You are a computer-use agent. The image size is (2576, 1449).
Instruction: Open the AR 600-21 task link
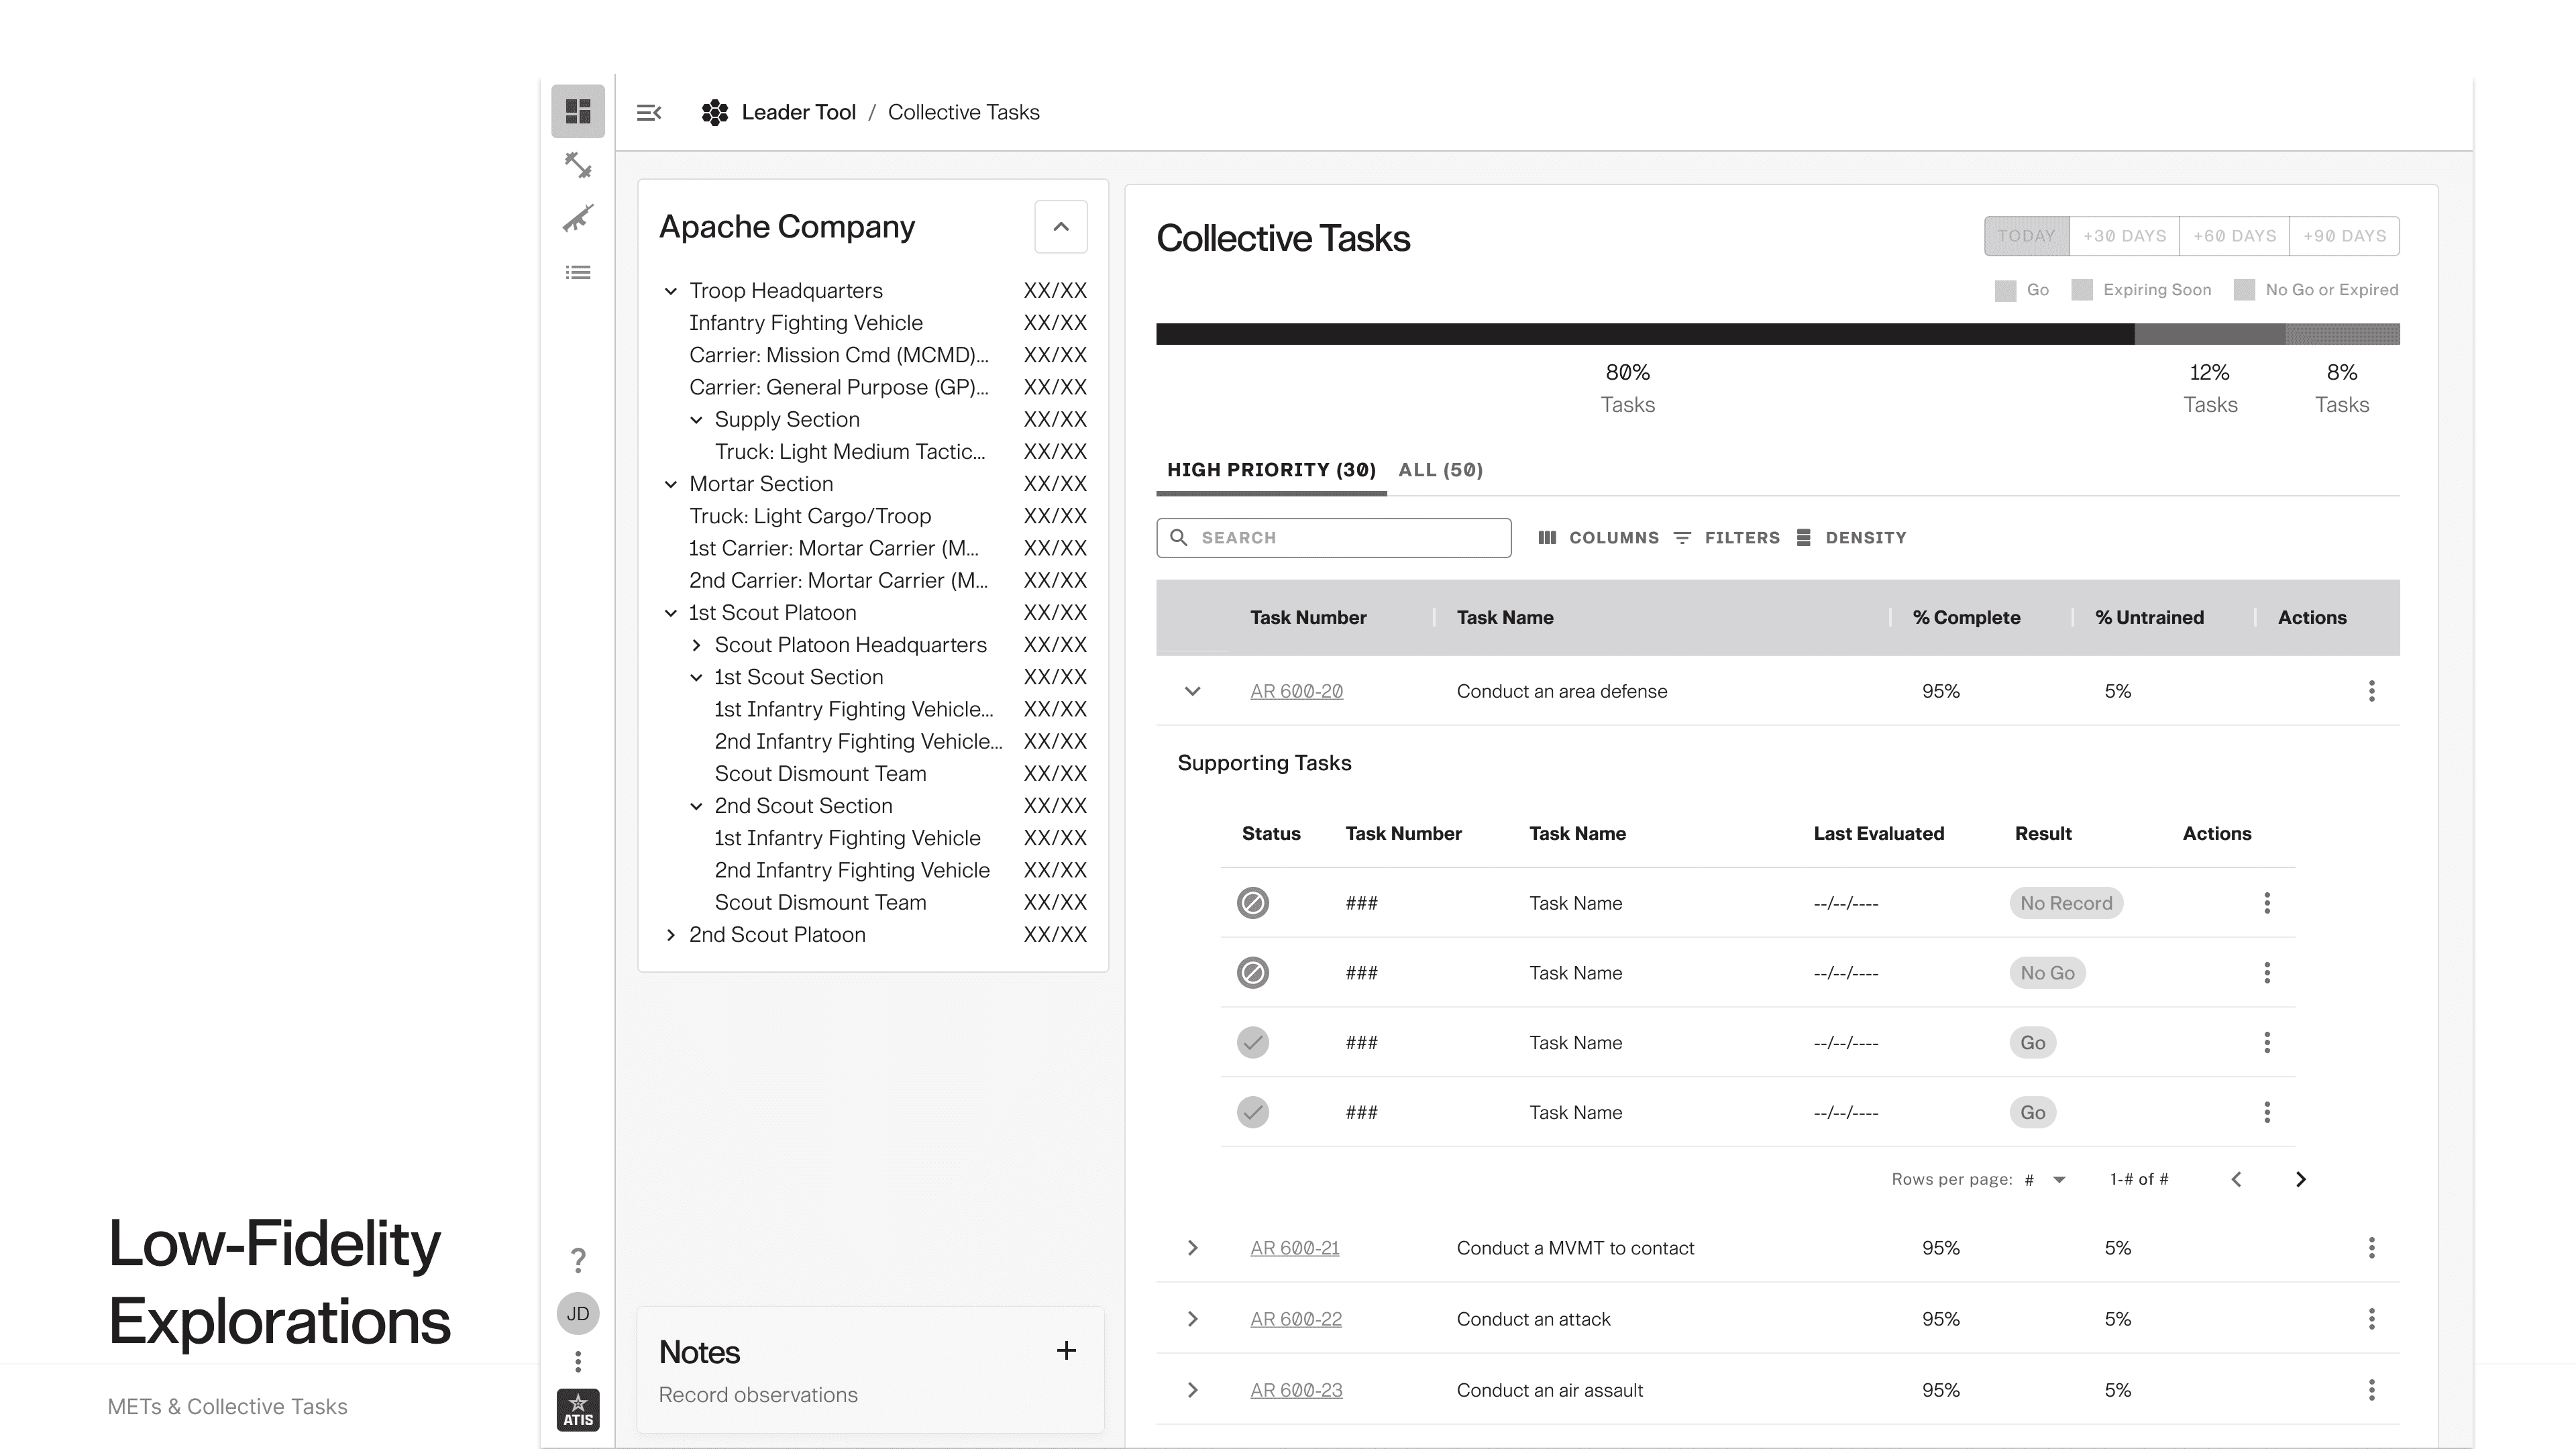pyautogui.click(x=1294, y=1248)
